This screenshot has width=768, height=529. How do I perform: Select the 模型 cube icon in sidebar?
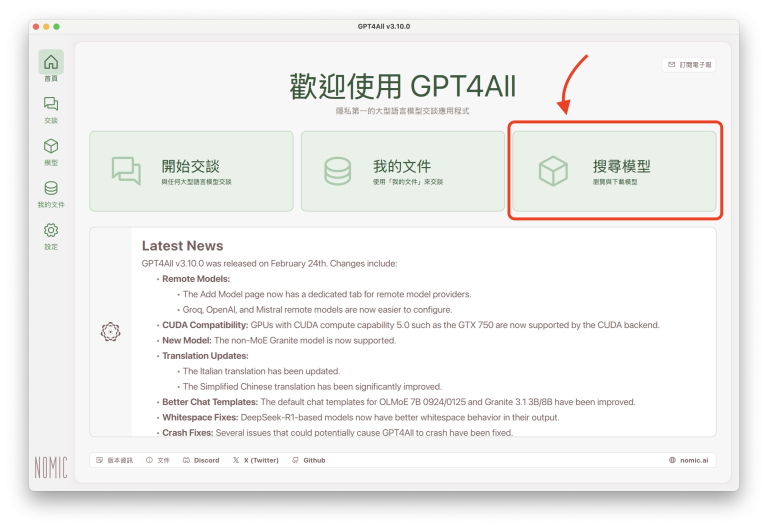click(x=51, y=147)
